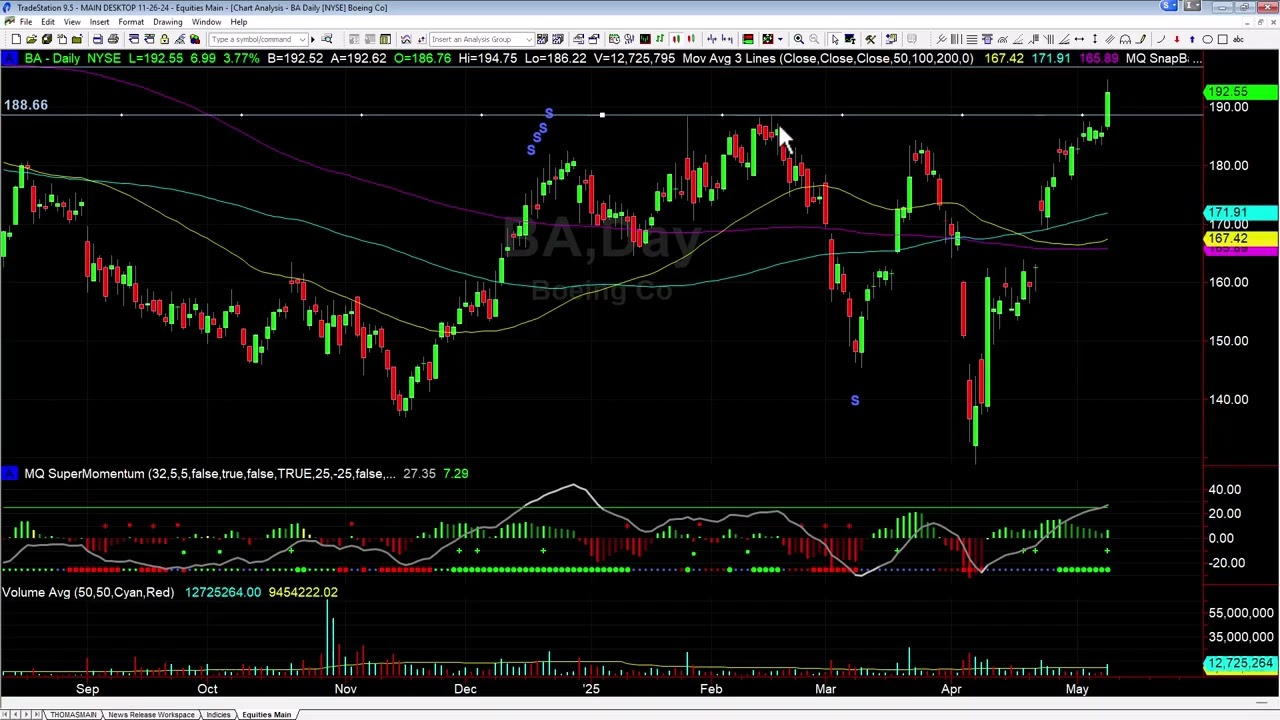Activate the Zoom In magnifier tool
The image size is (1280, 720).
point(799,39)
